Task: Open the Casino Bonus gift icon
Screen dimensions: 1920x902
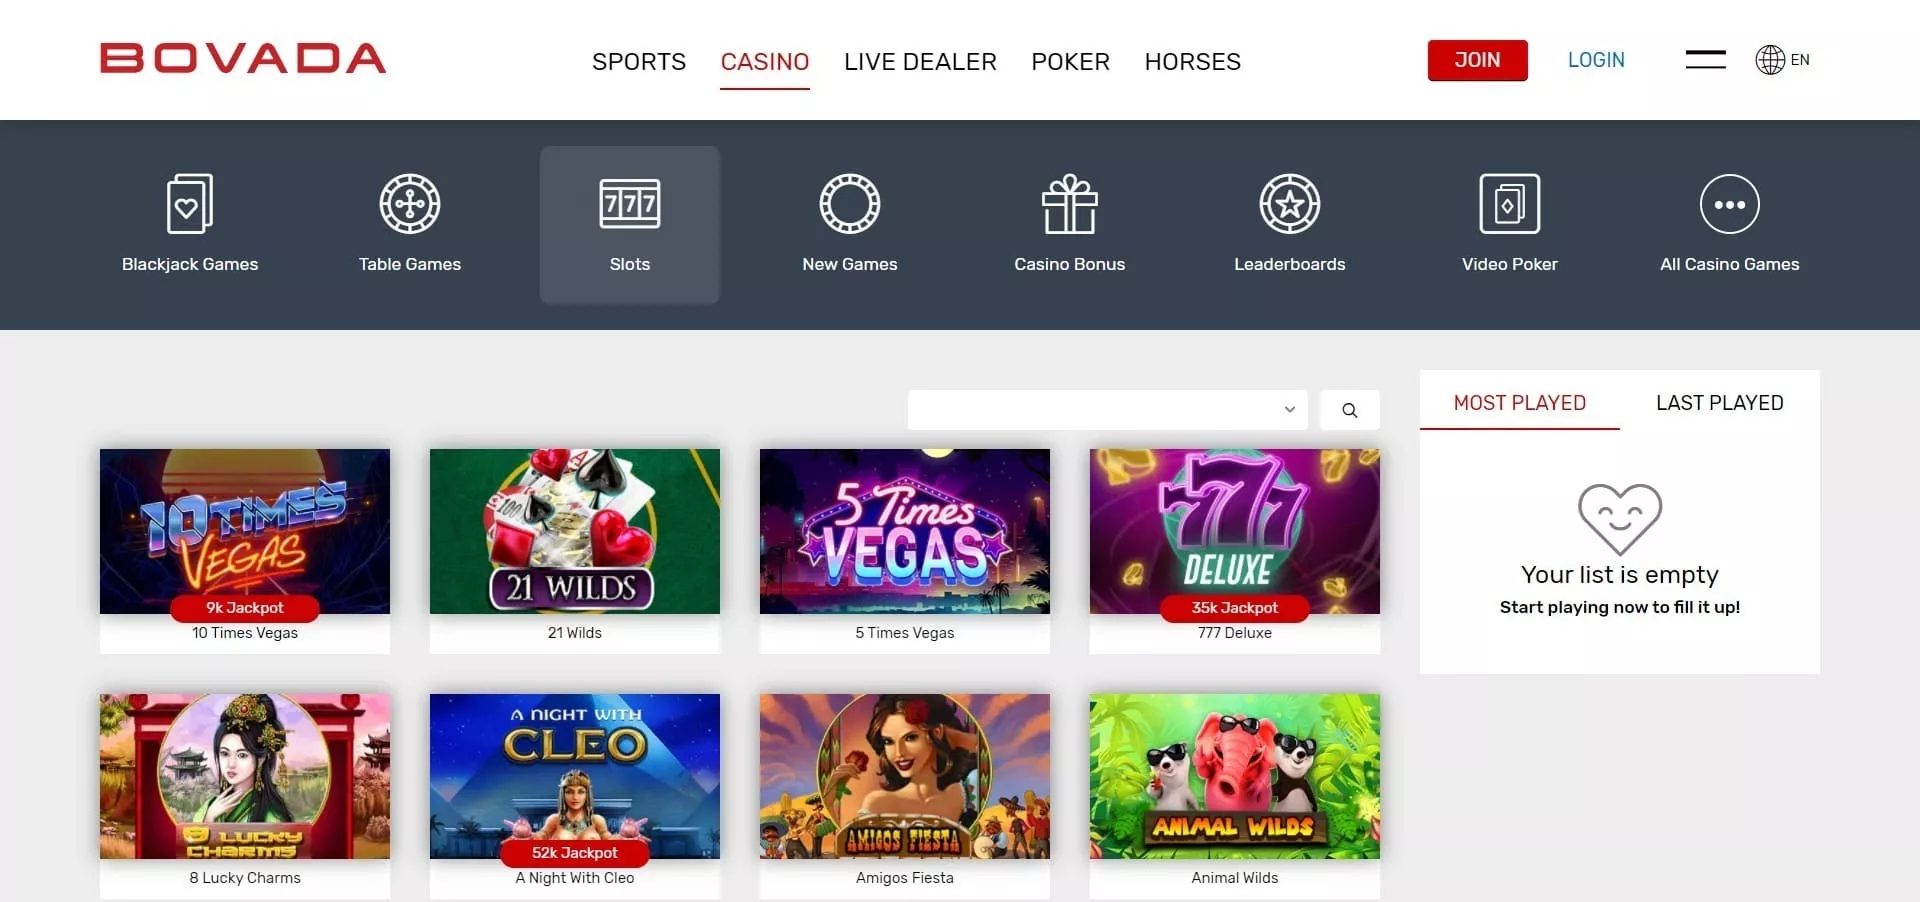Action: click(1070, 204)
